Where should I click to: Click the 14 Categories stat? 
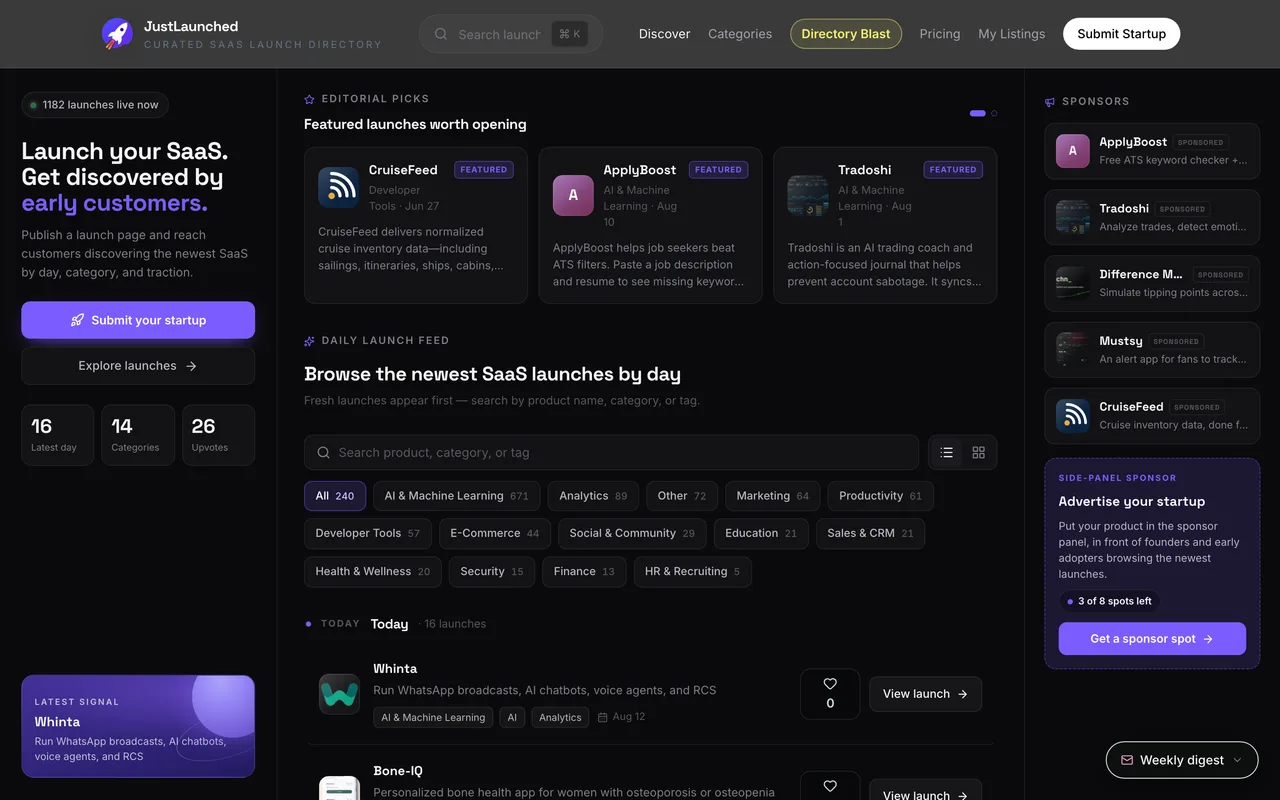138,435
